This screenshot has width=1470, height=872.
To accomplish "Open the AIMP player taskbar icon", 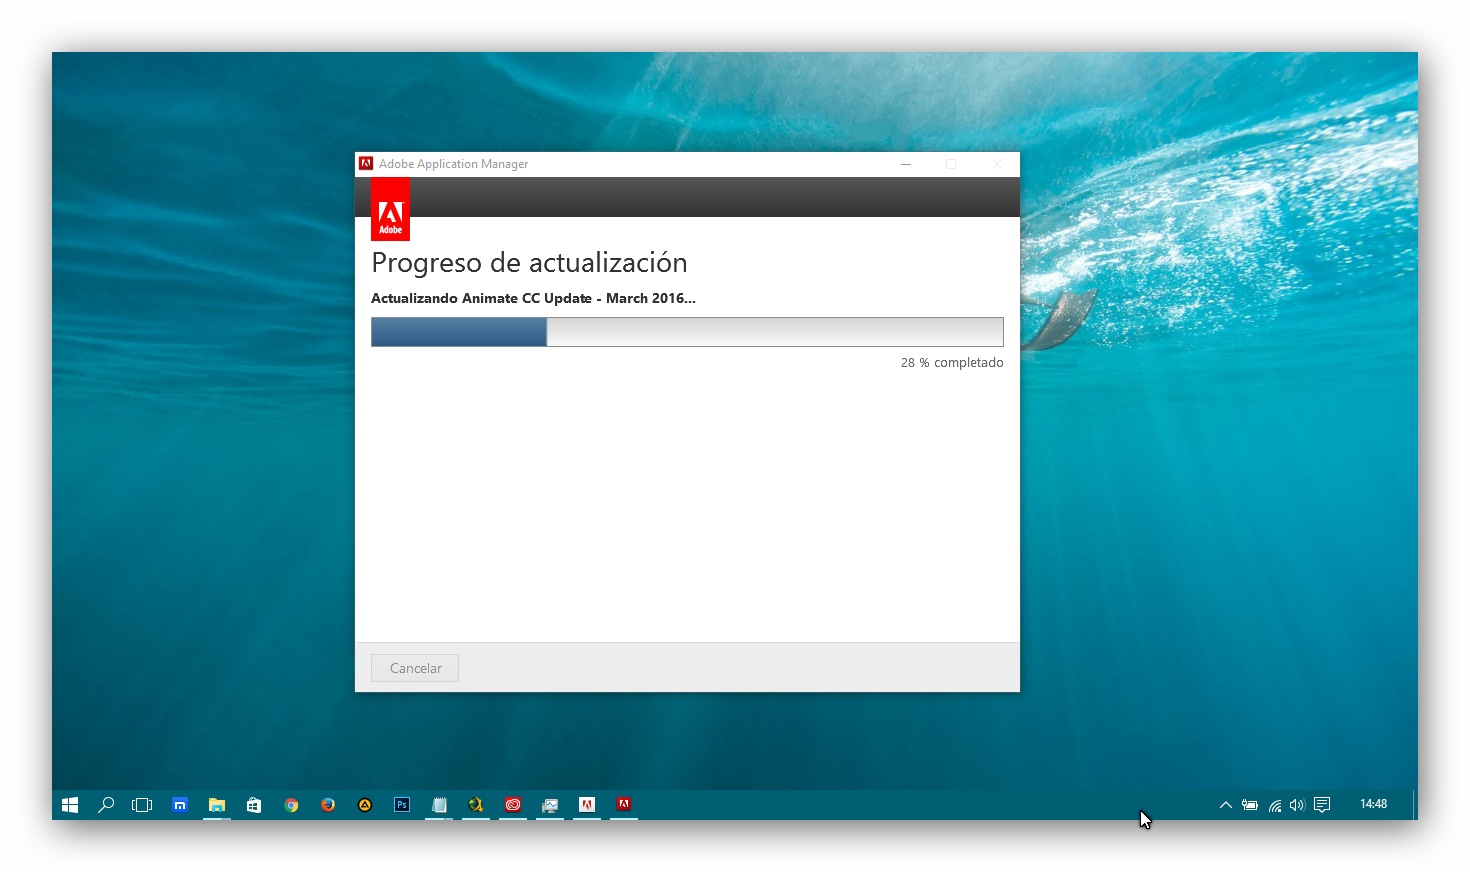I will pos(365,805).
